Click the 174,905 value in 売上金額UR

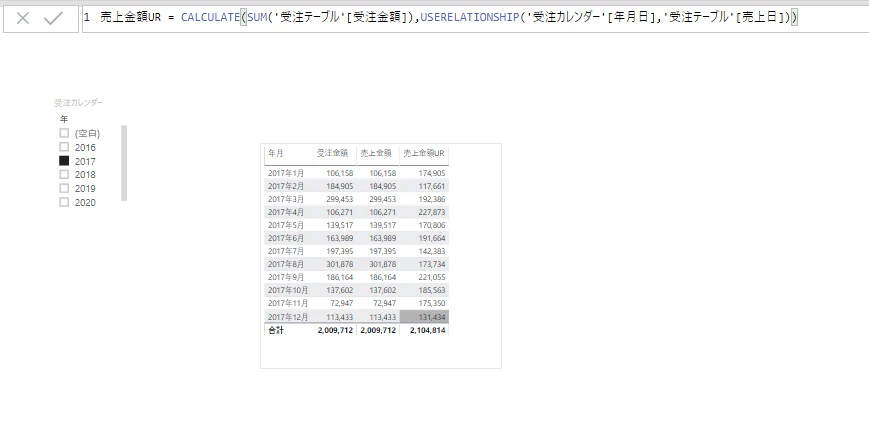[432, 173]
